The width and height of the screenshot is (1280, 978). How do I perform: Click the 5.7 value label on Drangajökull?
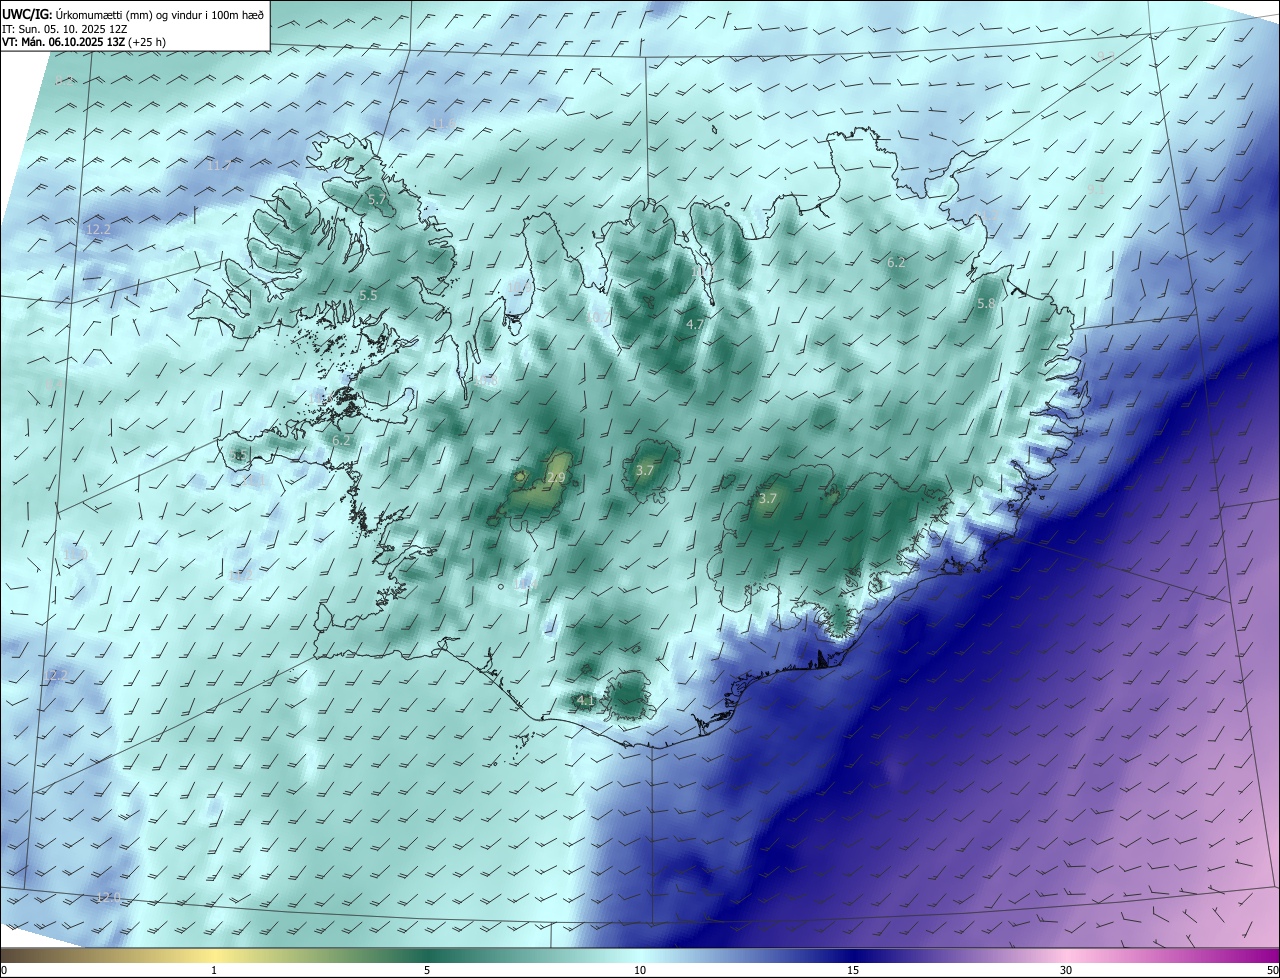click(377, 200)
